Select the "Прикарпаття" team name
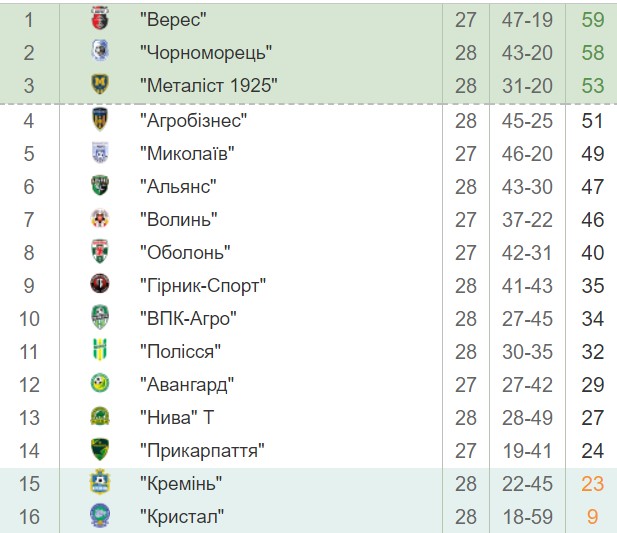The image size is (617, 533). (x=202, y=450)
